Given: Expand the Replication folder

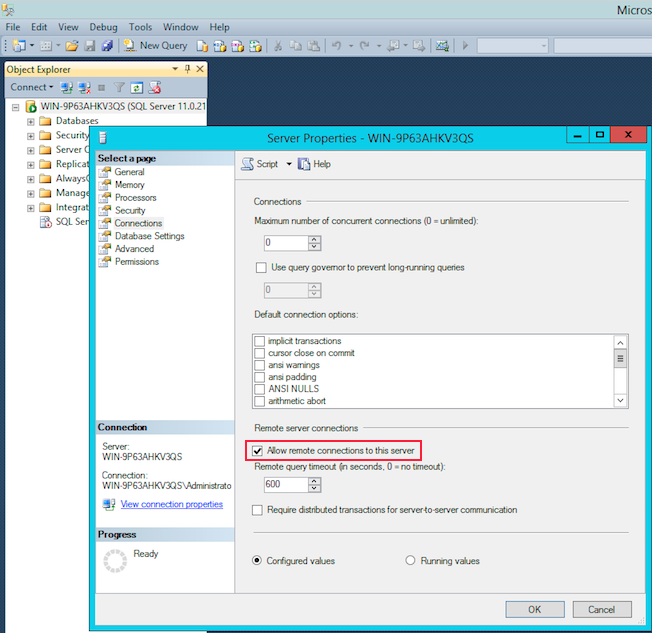Looking at the screenshot, I should (x=30, y=165).
